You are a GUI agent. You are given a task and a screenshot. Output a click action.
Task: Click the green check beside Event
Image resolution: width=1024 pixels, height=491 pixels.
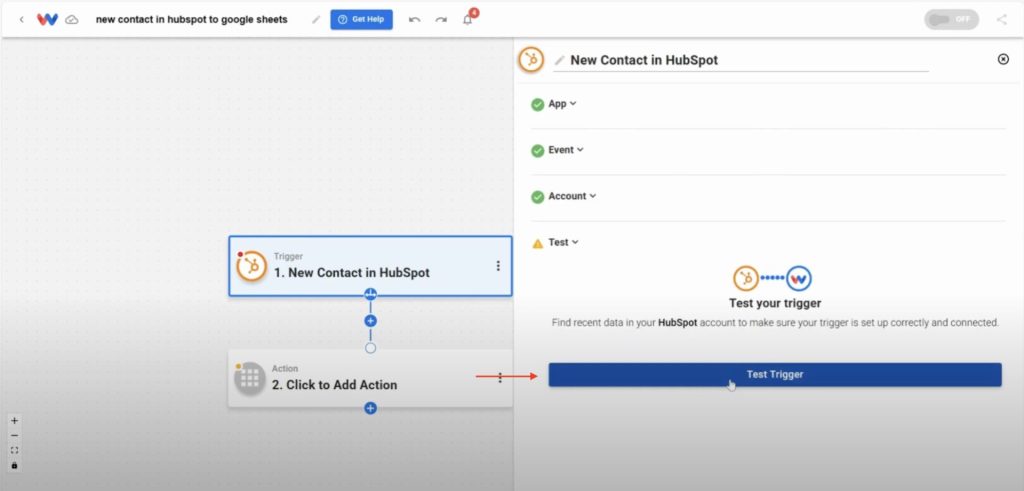[537, 151]
